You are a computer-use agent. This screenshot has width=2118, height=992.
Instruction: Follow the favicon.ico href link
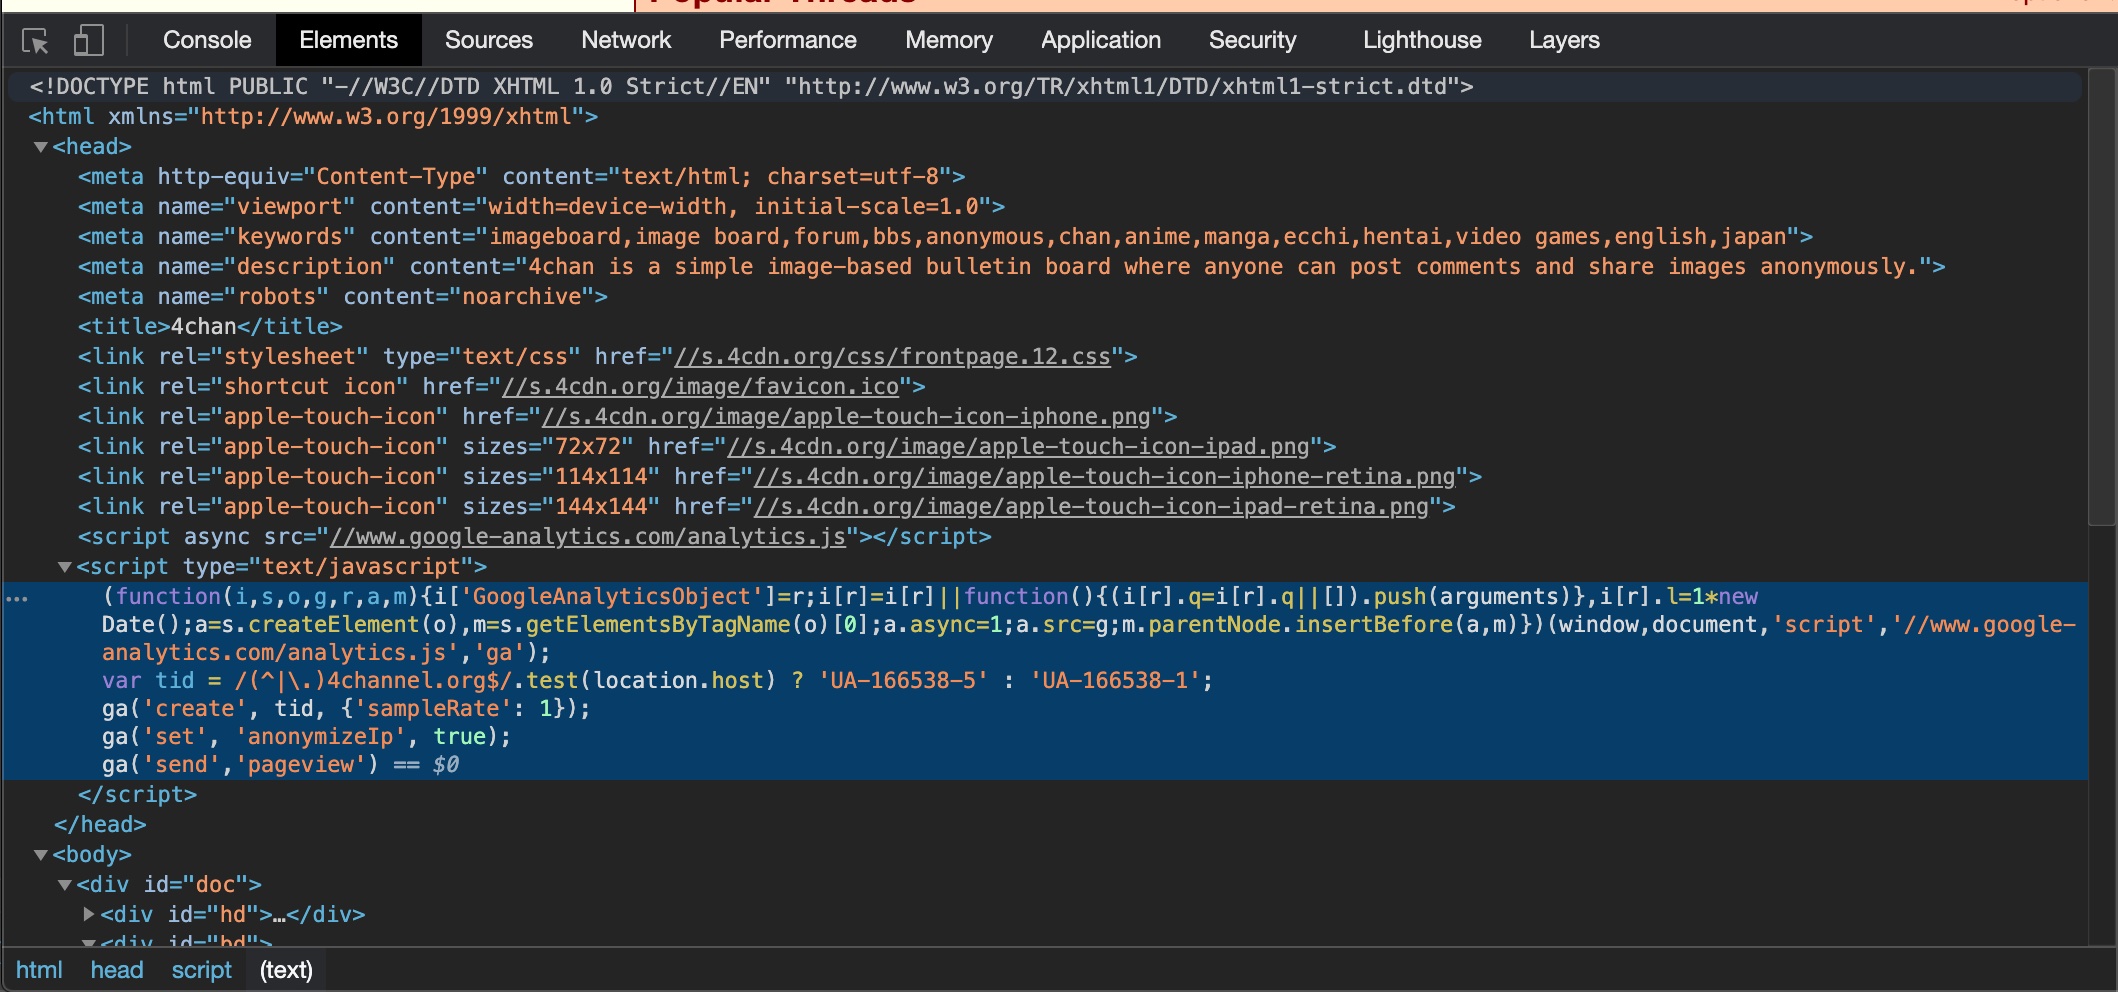click(700, 387)
